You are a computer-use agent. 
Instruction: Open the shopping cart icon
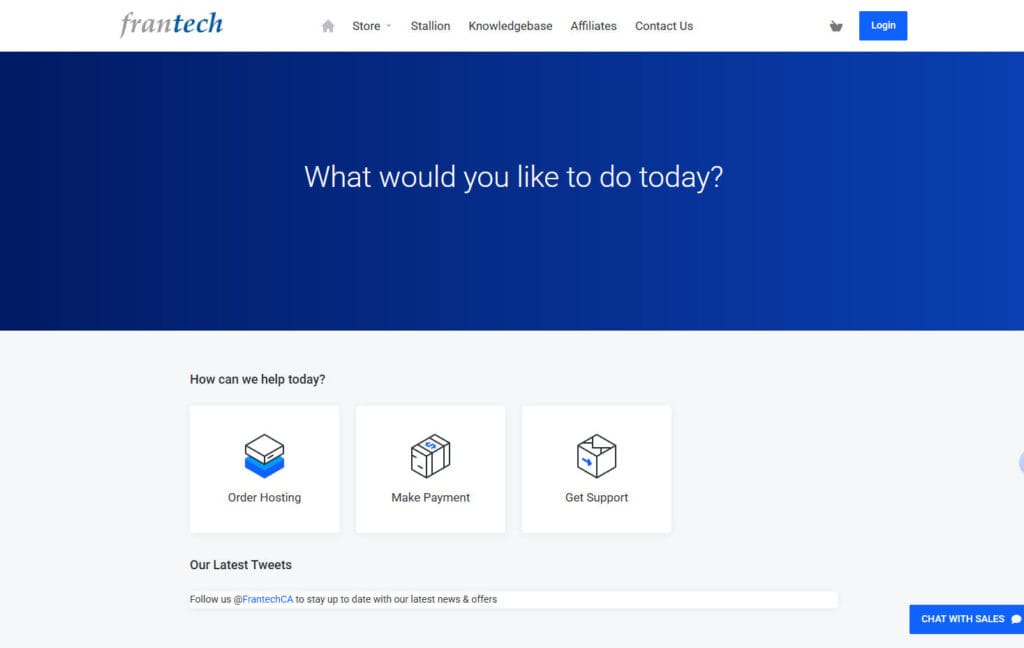[836, 26]
